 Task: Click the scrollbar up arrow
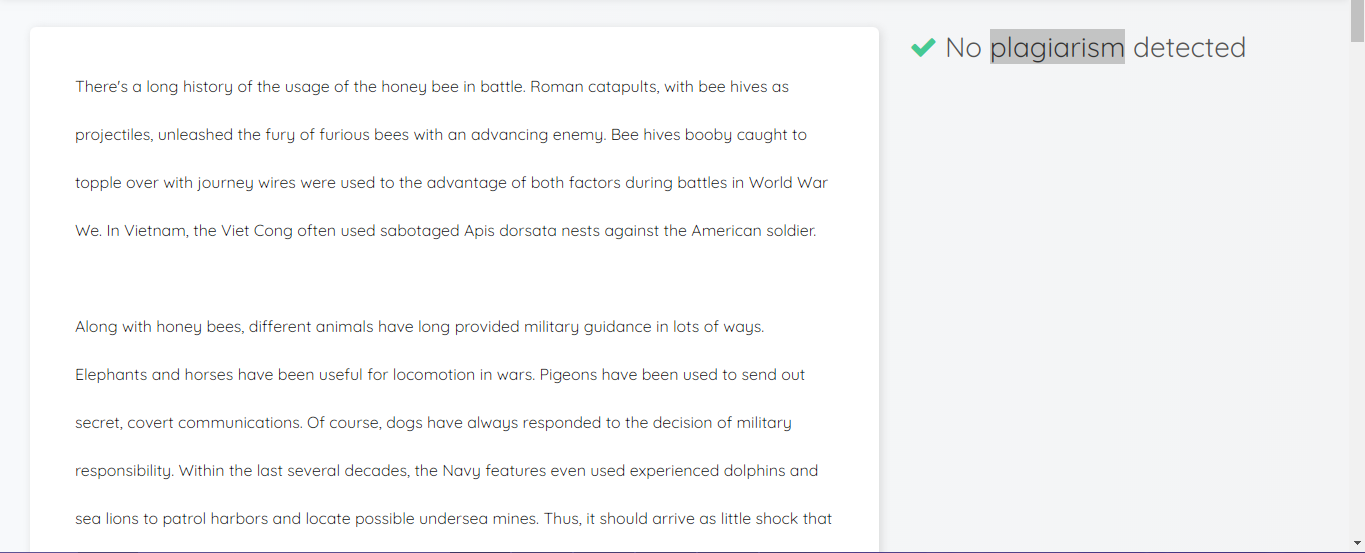(x=1357, y=7)
